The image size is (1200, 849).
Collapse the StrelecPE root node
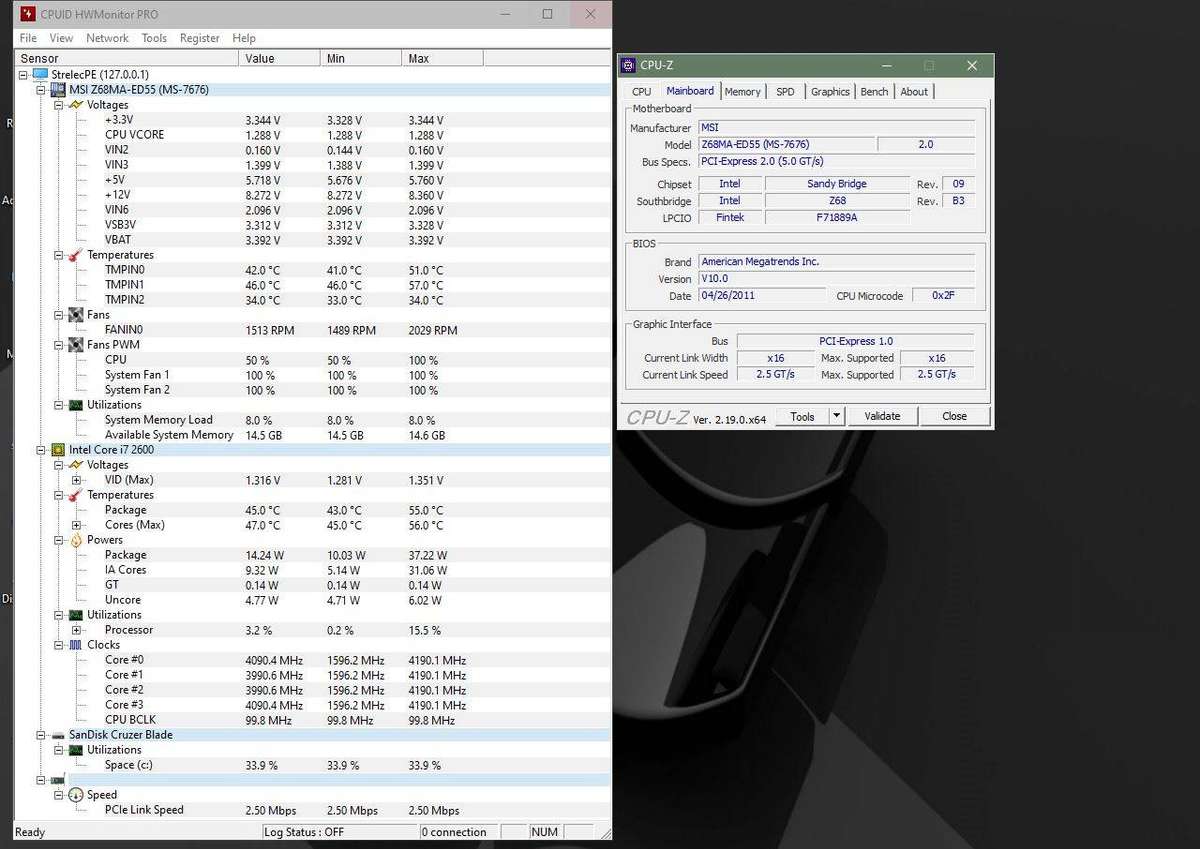(23, 75)
